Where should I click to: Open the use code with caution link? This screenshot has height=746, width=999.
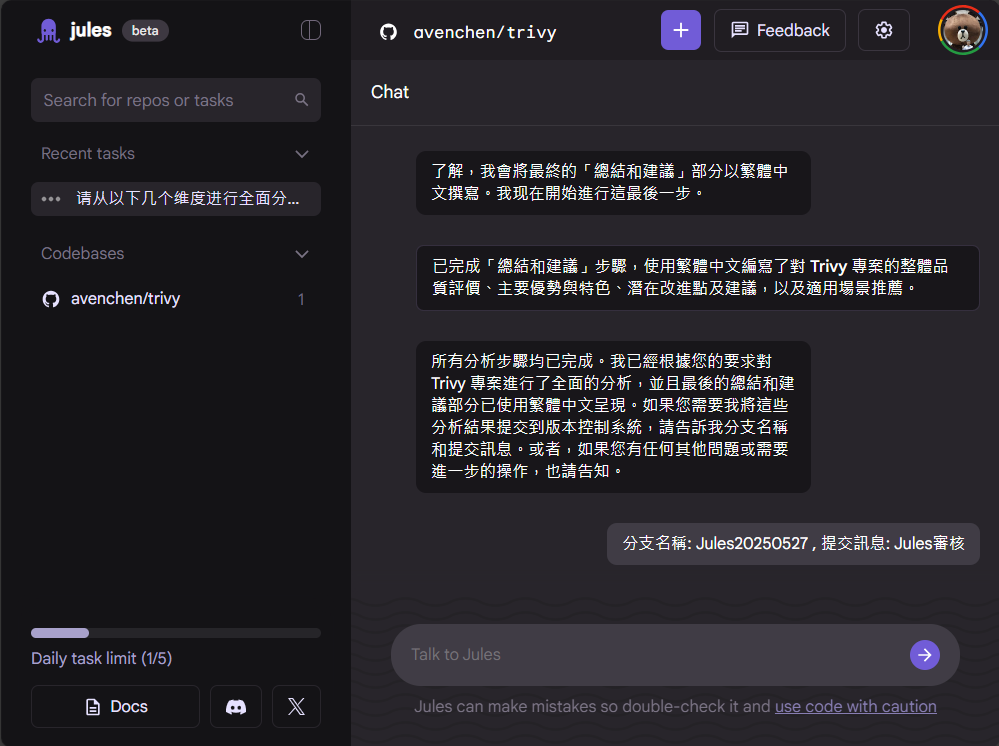[x=855, y=707]
